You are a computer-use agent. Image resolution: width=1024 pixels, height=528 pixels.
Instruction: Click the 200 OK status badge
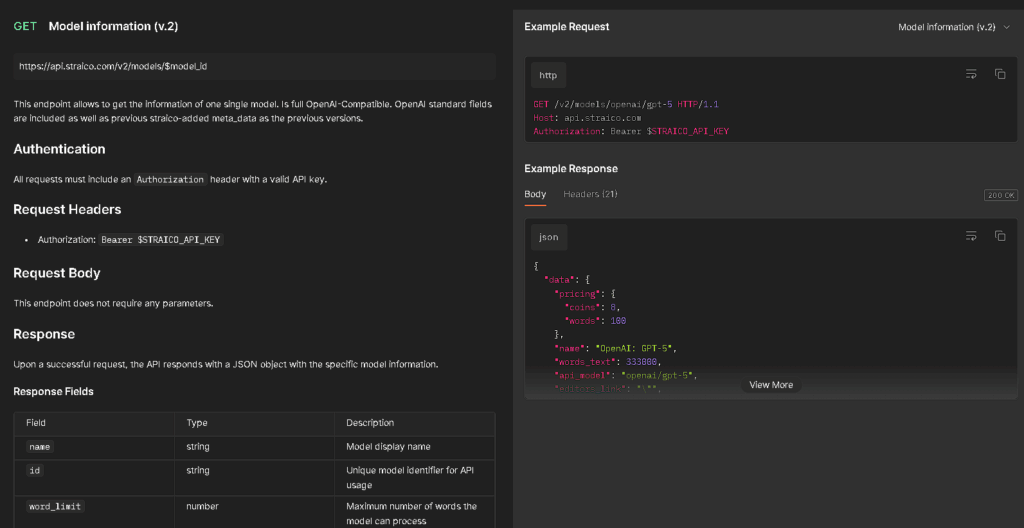[x=999, y=195]
